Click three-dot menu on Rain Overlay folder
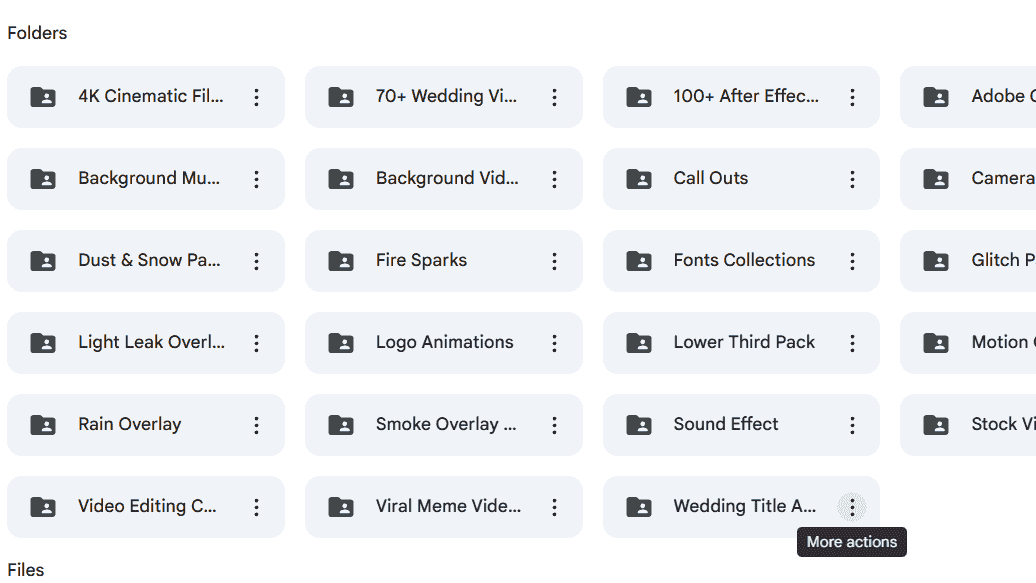Viewport: 1036px width, 583px height. coord(256,425)
